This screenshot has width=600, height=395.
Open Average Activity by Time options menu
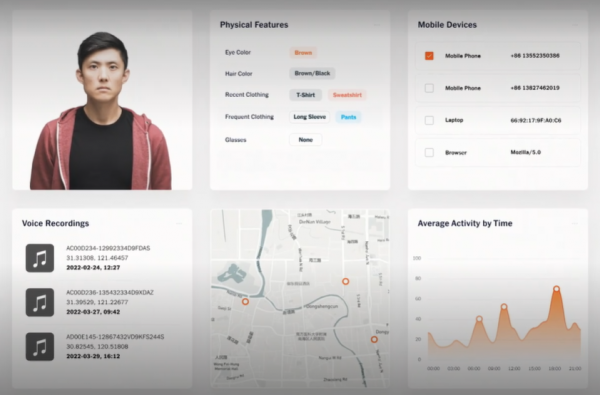coord(575,224)
